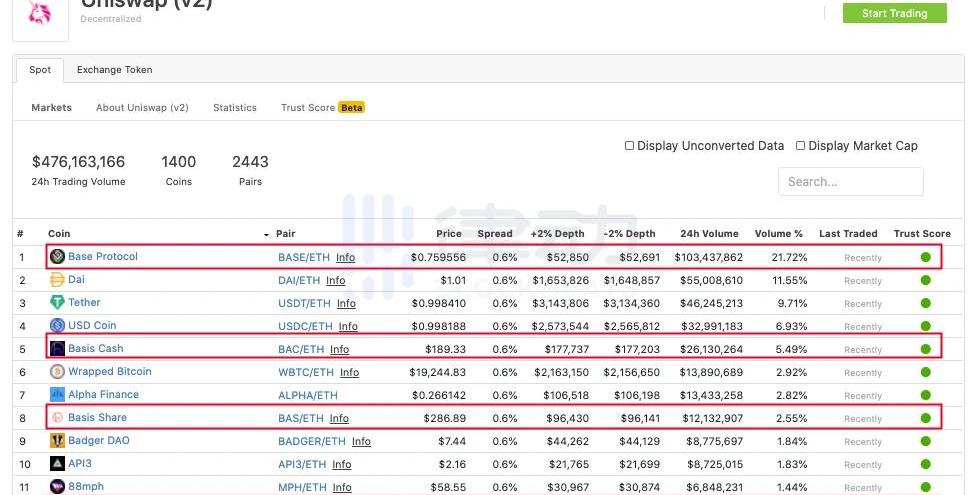Click Dai row green trust score dot
Screen dimensions: 980x495
[926, 280]
